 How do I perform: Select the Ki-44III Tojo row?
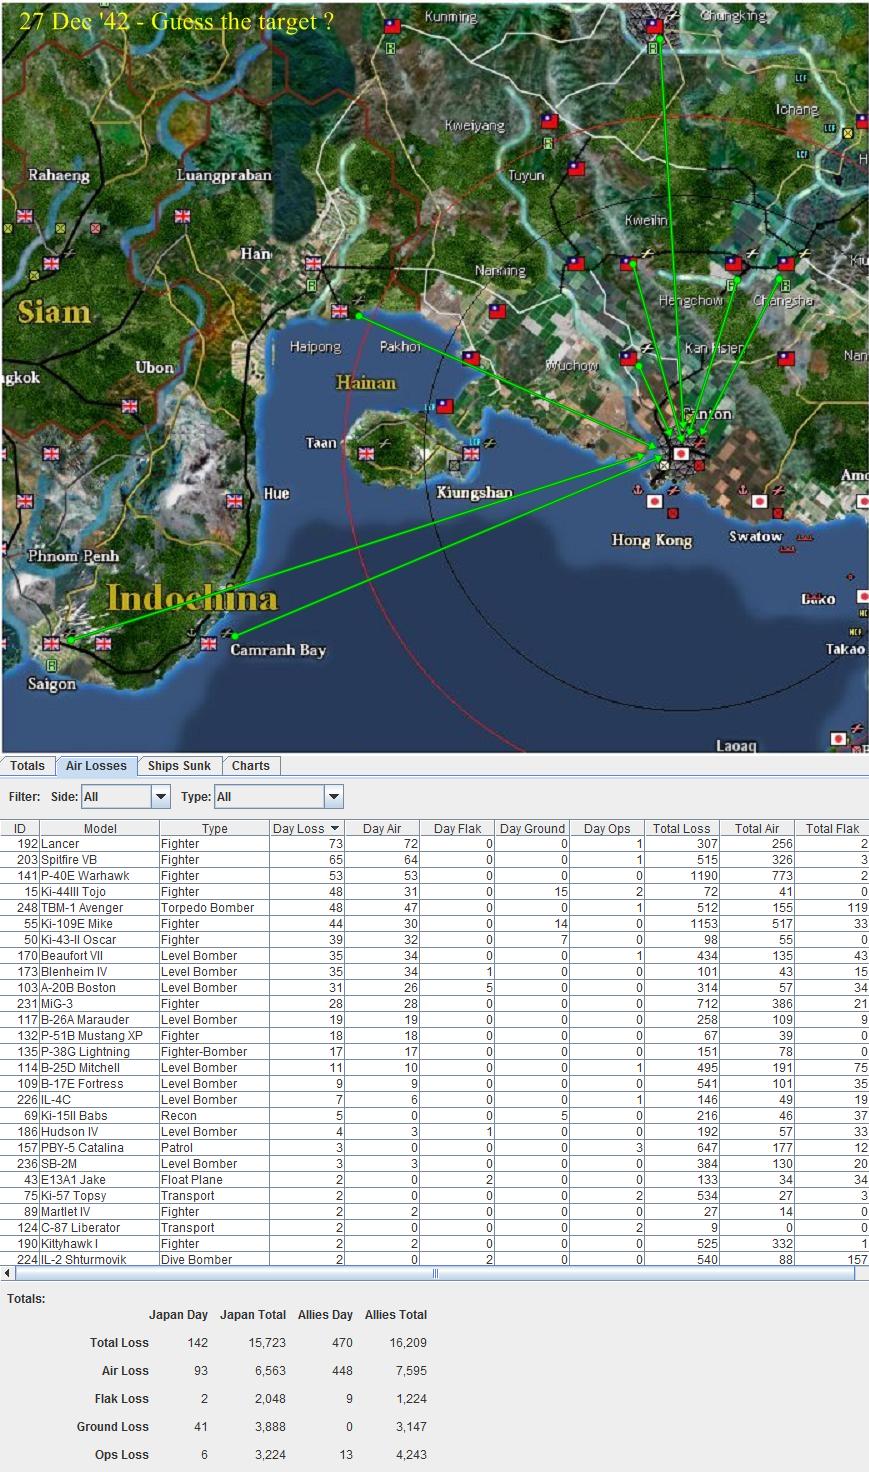tap(434, 892)
